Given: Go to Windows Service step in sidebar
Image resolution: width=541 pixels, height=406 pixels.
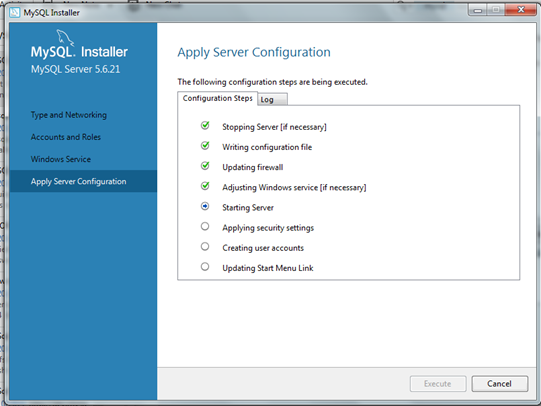Looking at the screenshot, I should (x=61, y=159).
